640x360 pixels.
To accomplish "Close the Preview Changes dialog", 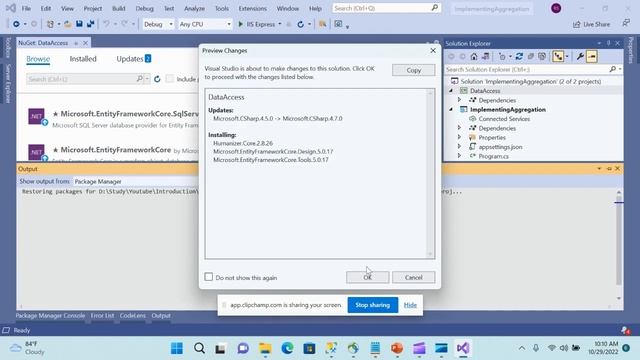I will click(433, 51).
